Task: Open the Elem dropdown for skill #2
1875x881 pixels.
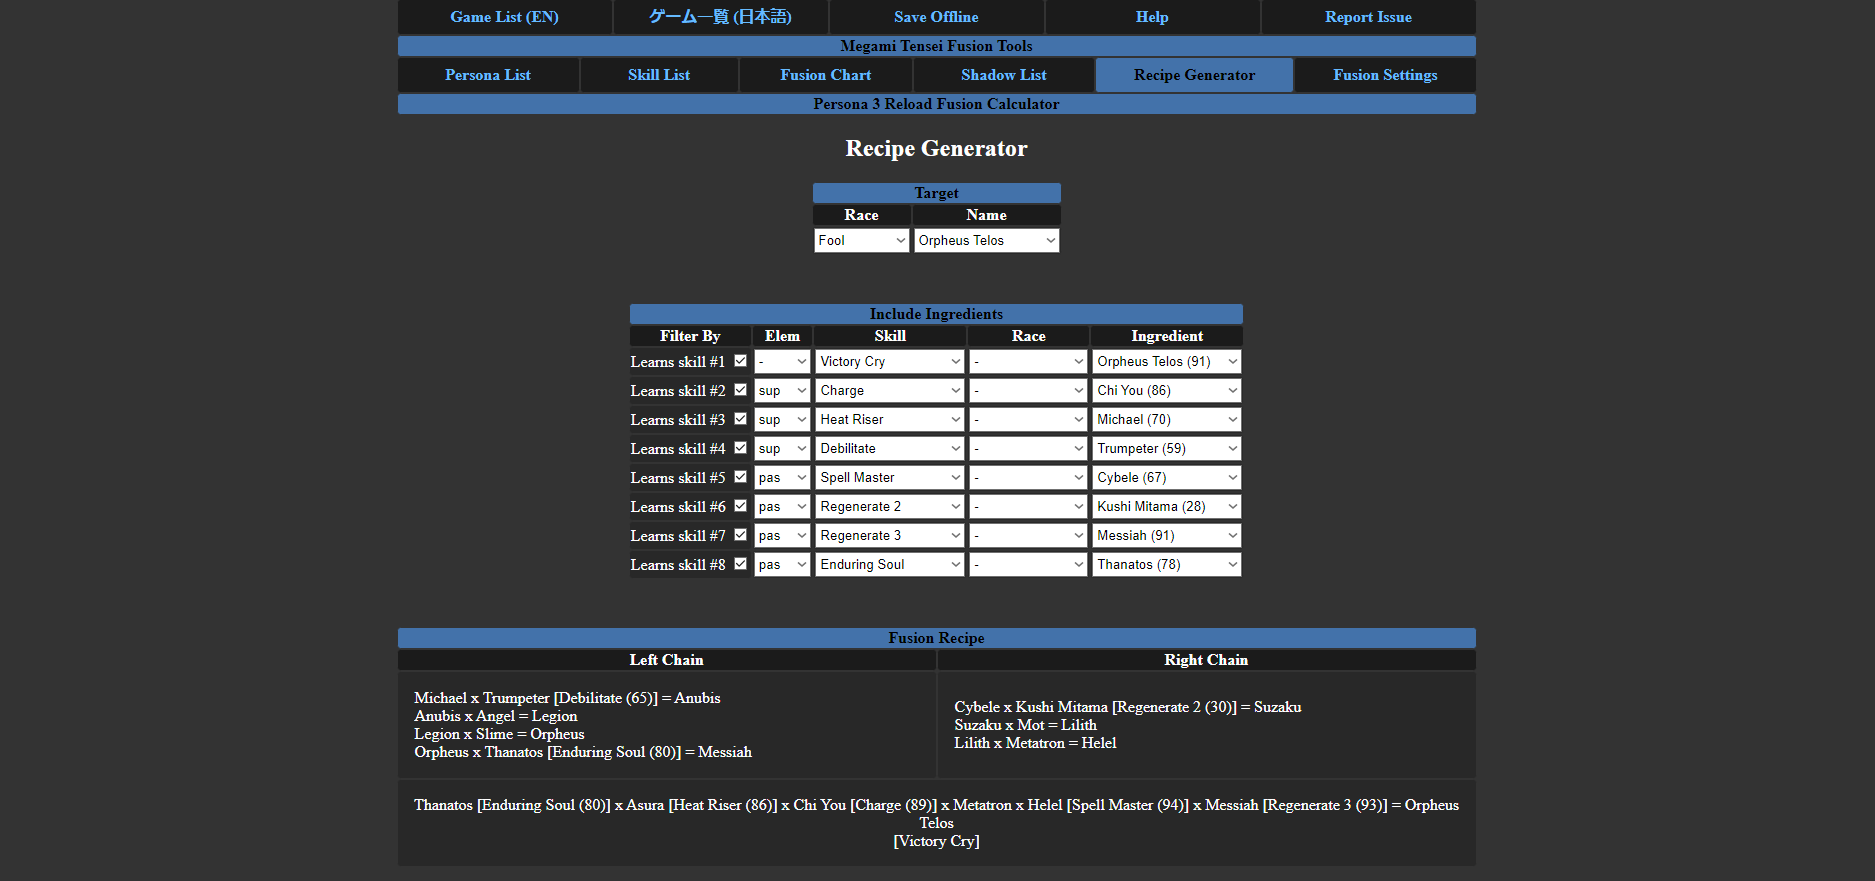Action: pyautogui.click(x=782, y=391)
